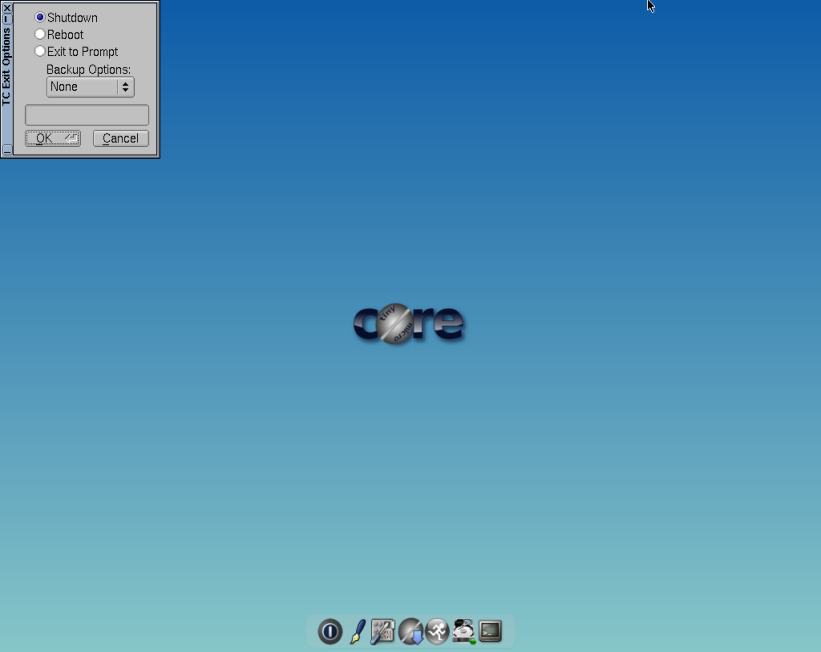Expand the Backup Options None dropdown
This screenshot has width=821, height=652.
[x=90, y=87]
